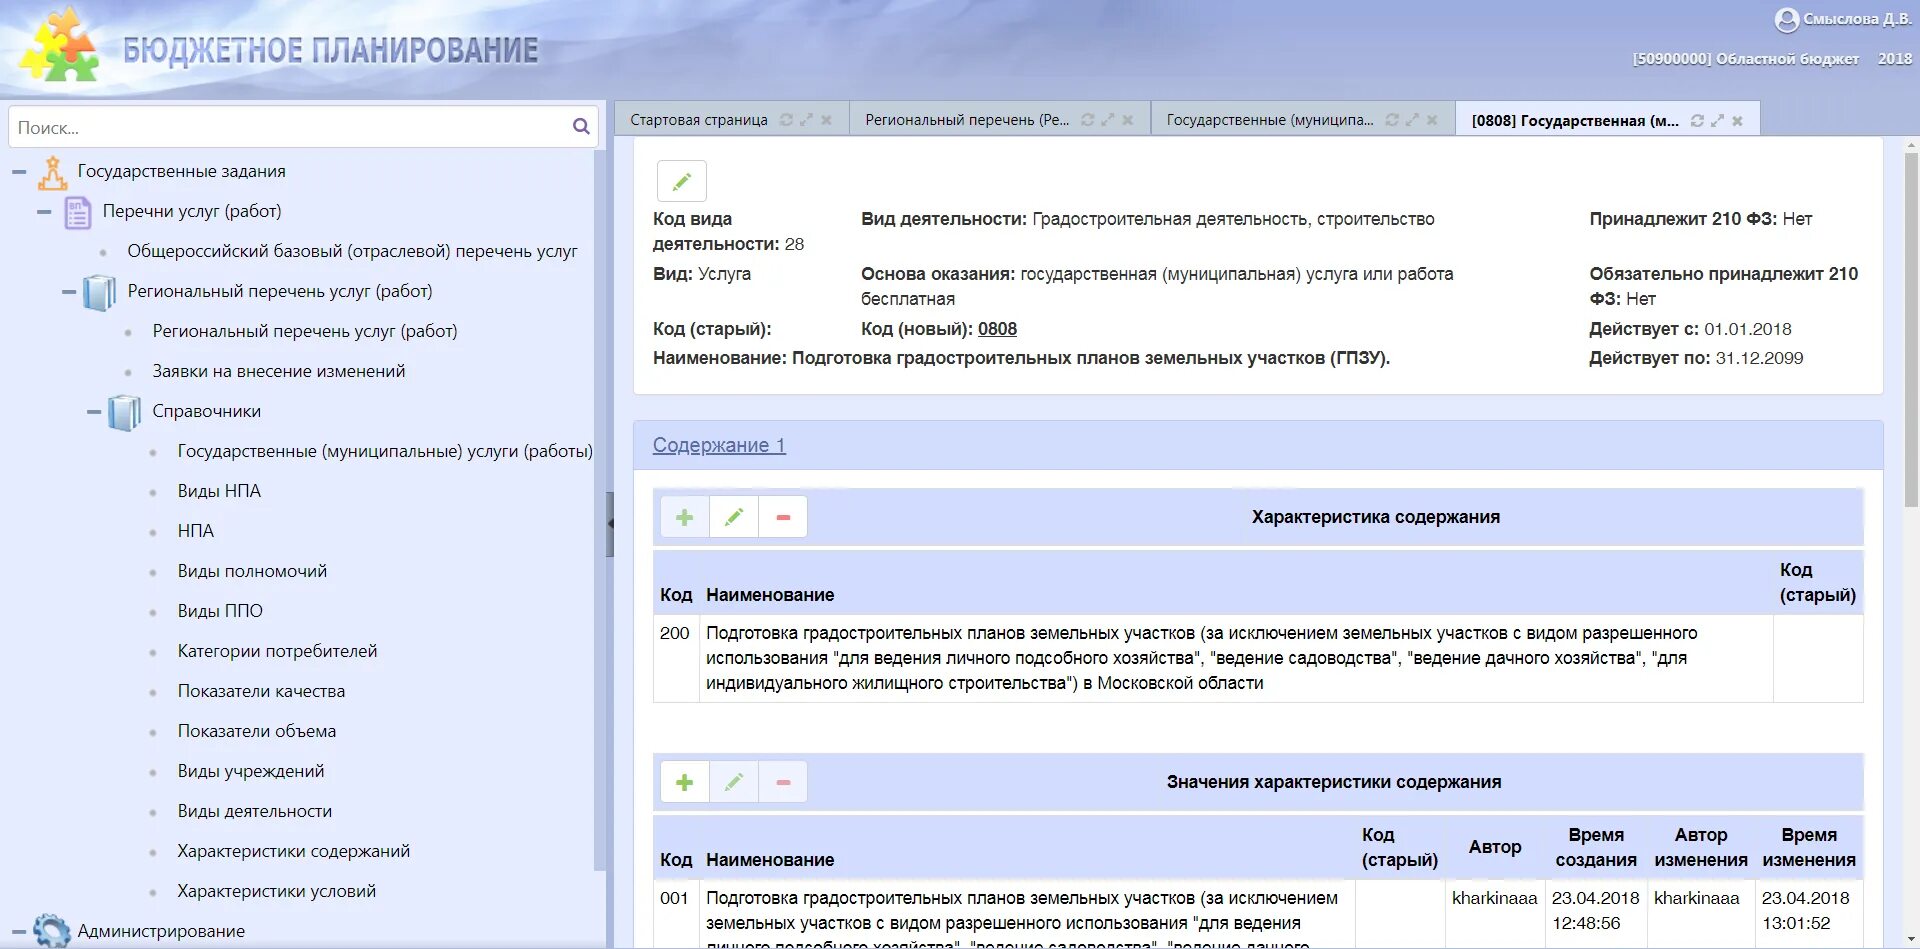Click the main content vertical scrollbar
Screen dimensions: 1920x949
point(1911,330)
